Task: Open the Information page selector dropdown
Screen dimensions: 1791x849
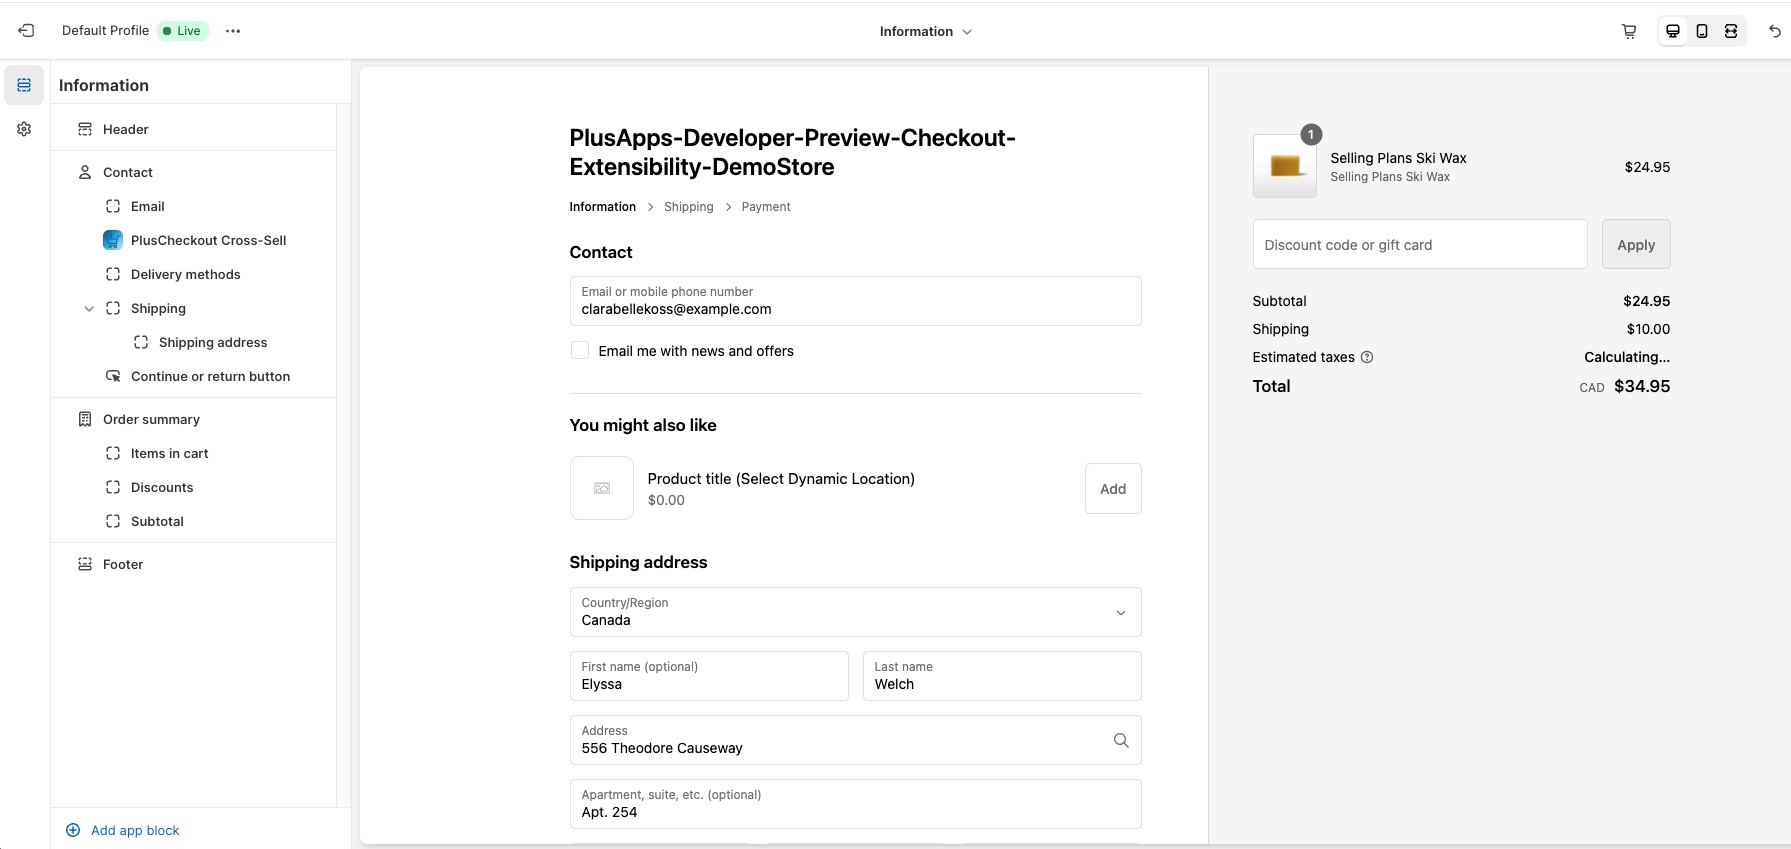Action: [x=925, y=31]
